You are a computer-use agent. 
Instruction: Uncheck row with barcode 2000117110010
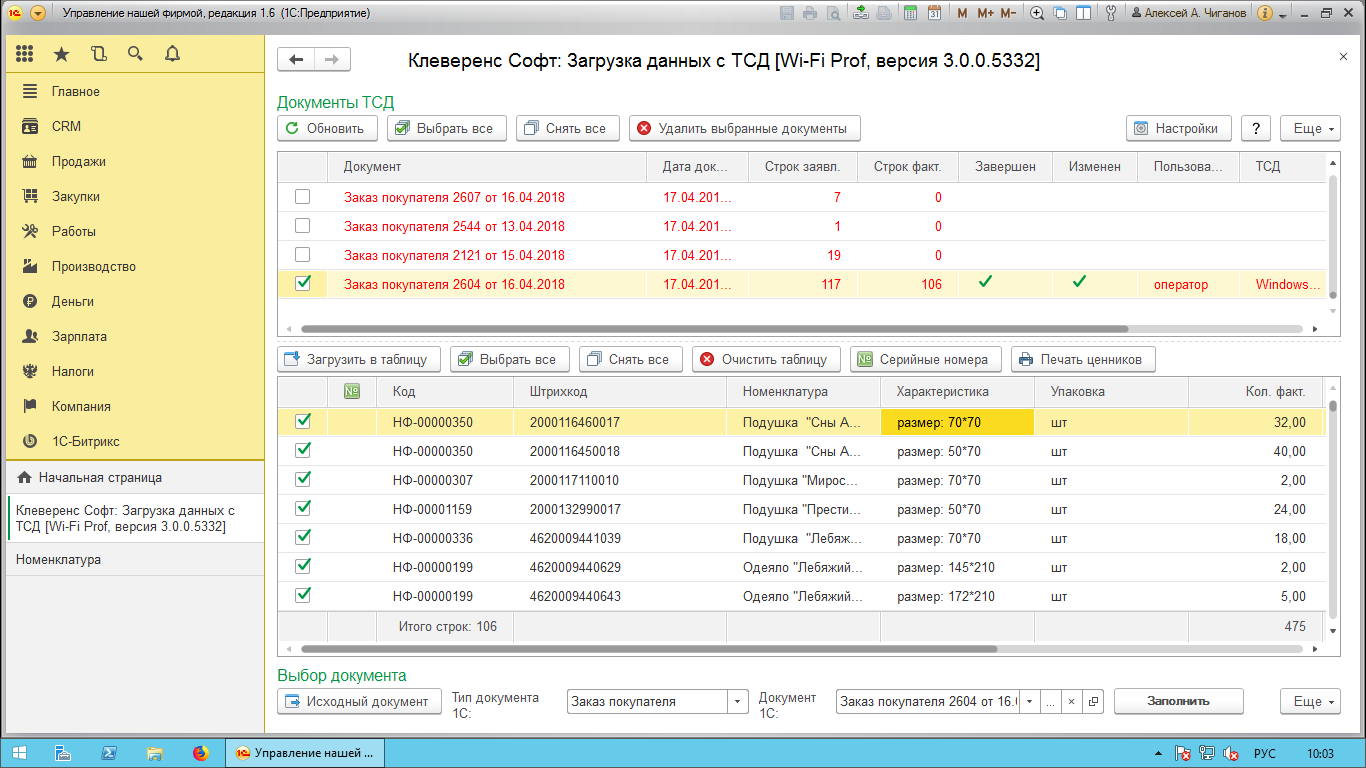click(x=302, y=480)
